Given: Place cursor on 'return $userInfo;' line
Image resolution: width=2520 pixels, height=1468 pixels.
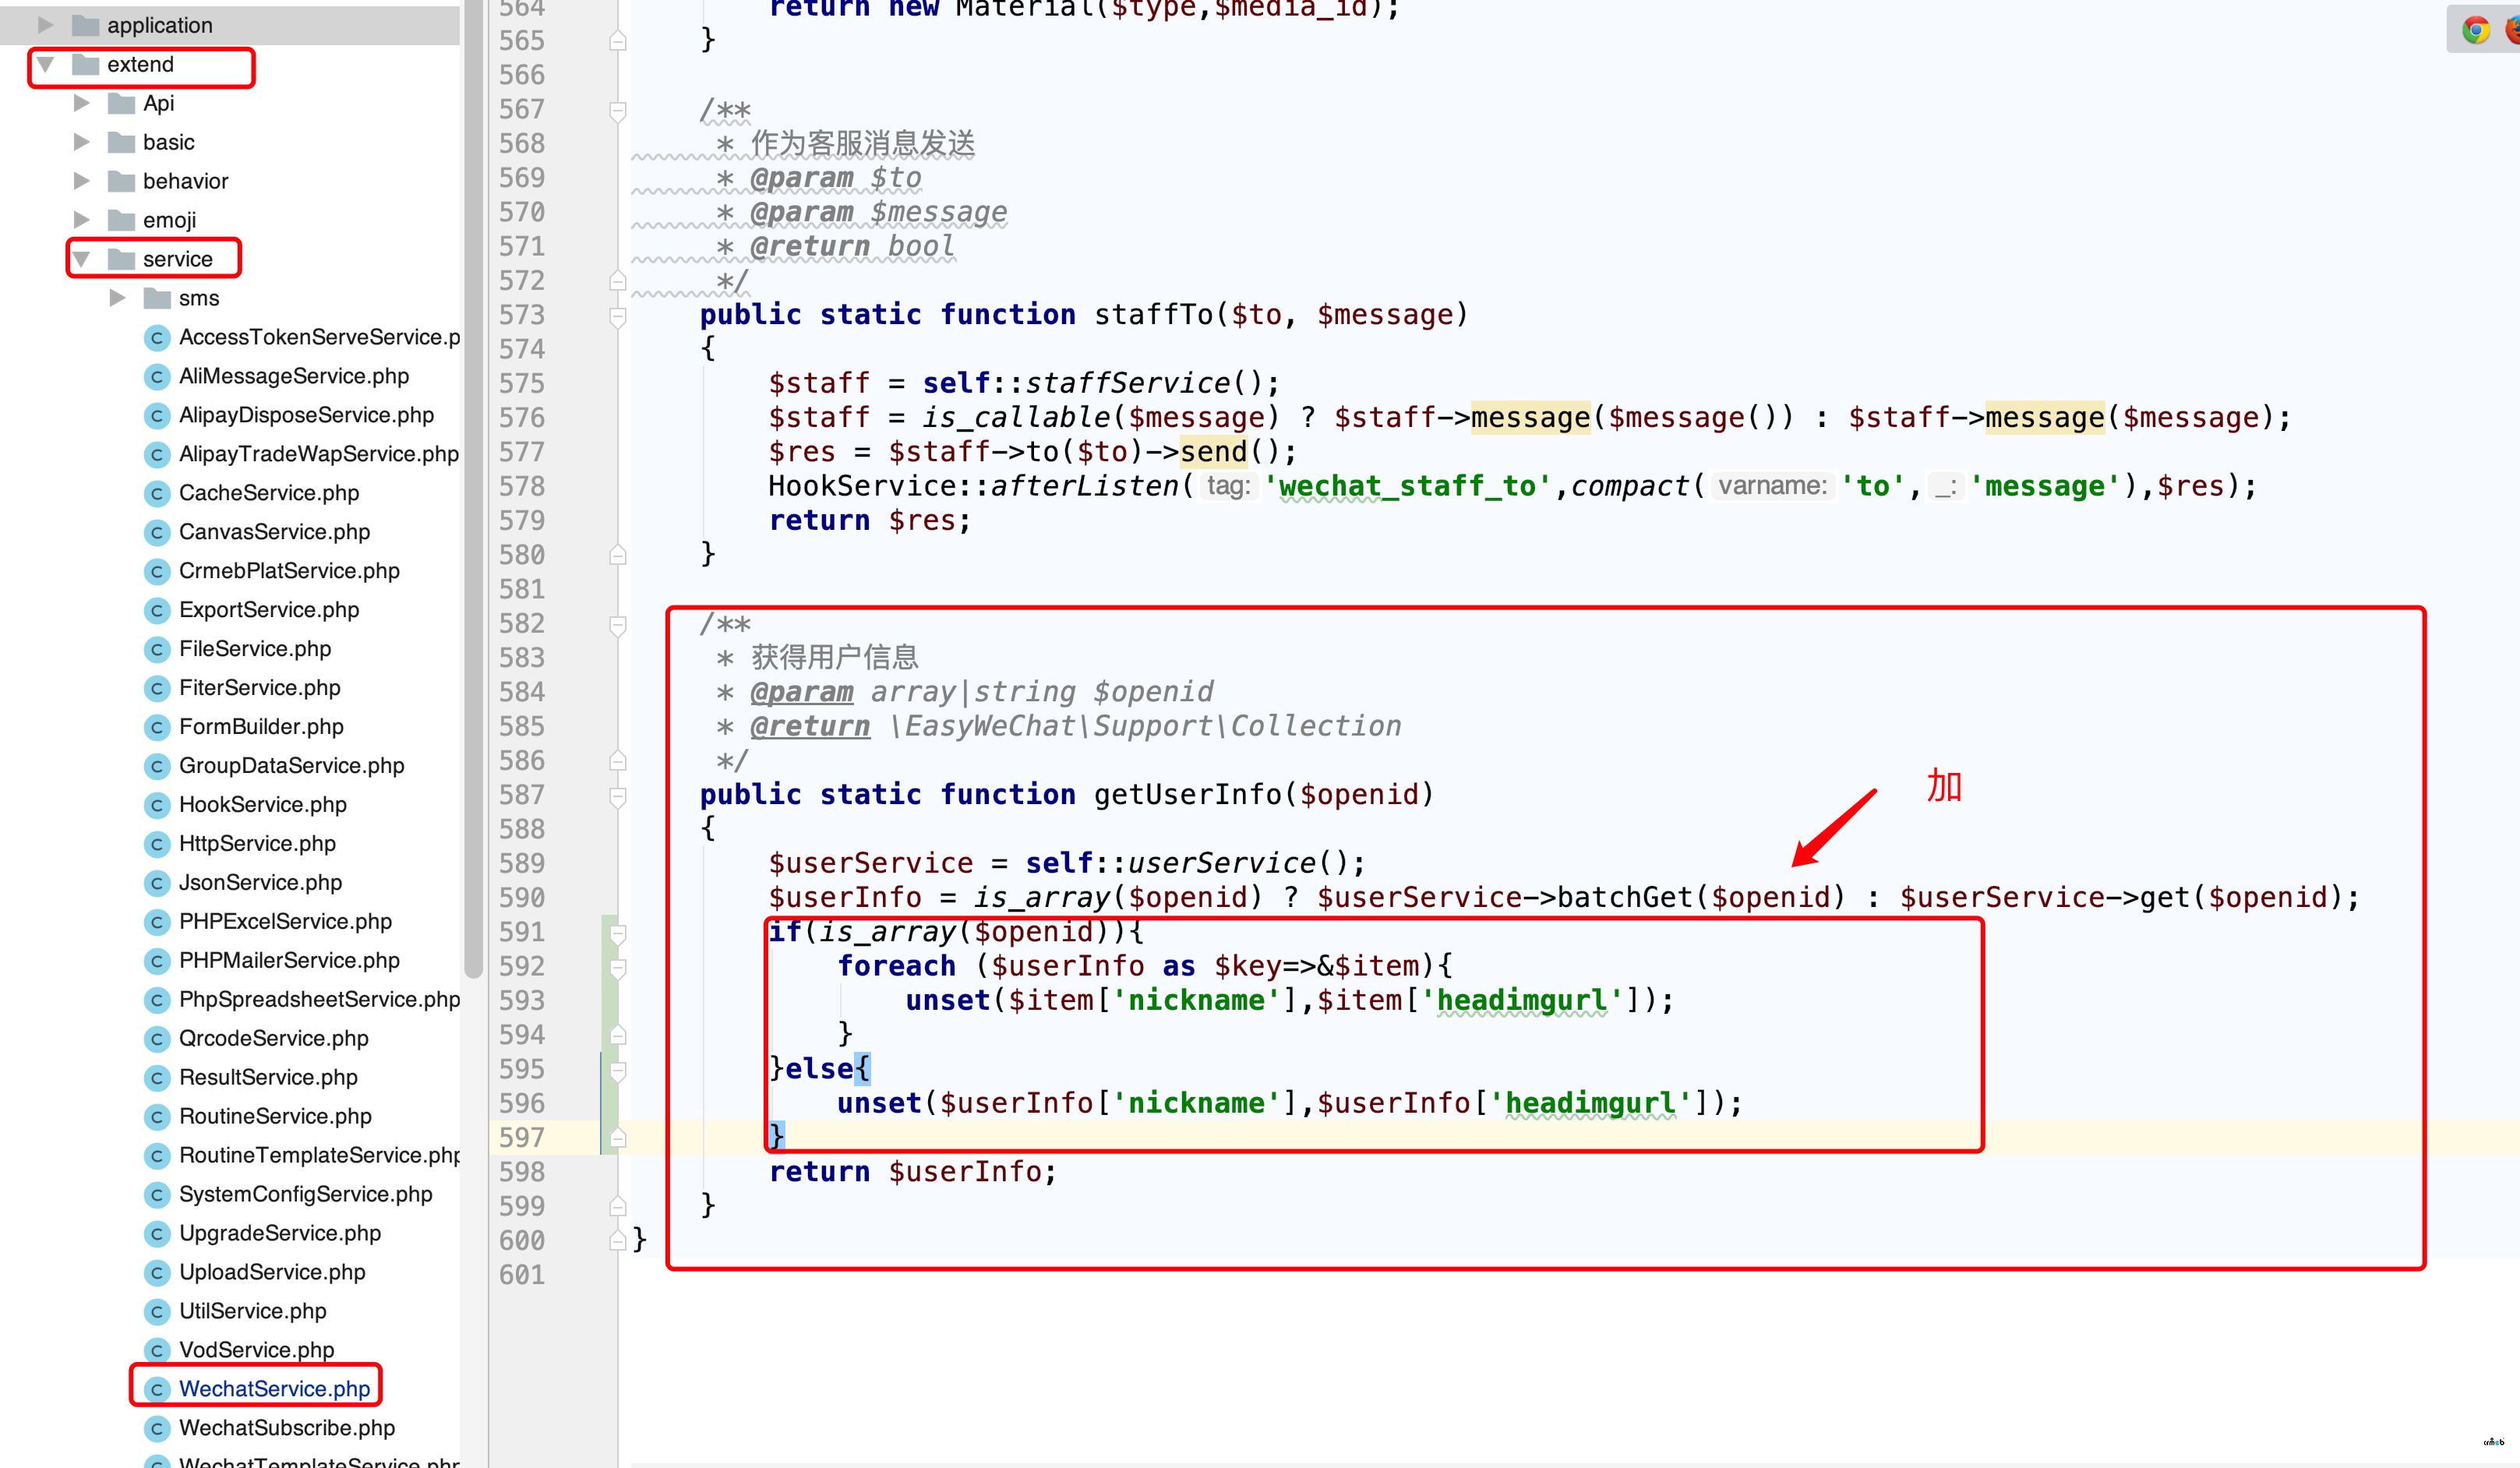Looking at the screenshot, I should [x=912, y=1172].
